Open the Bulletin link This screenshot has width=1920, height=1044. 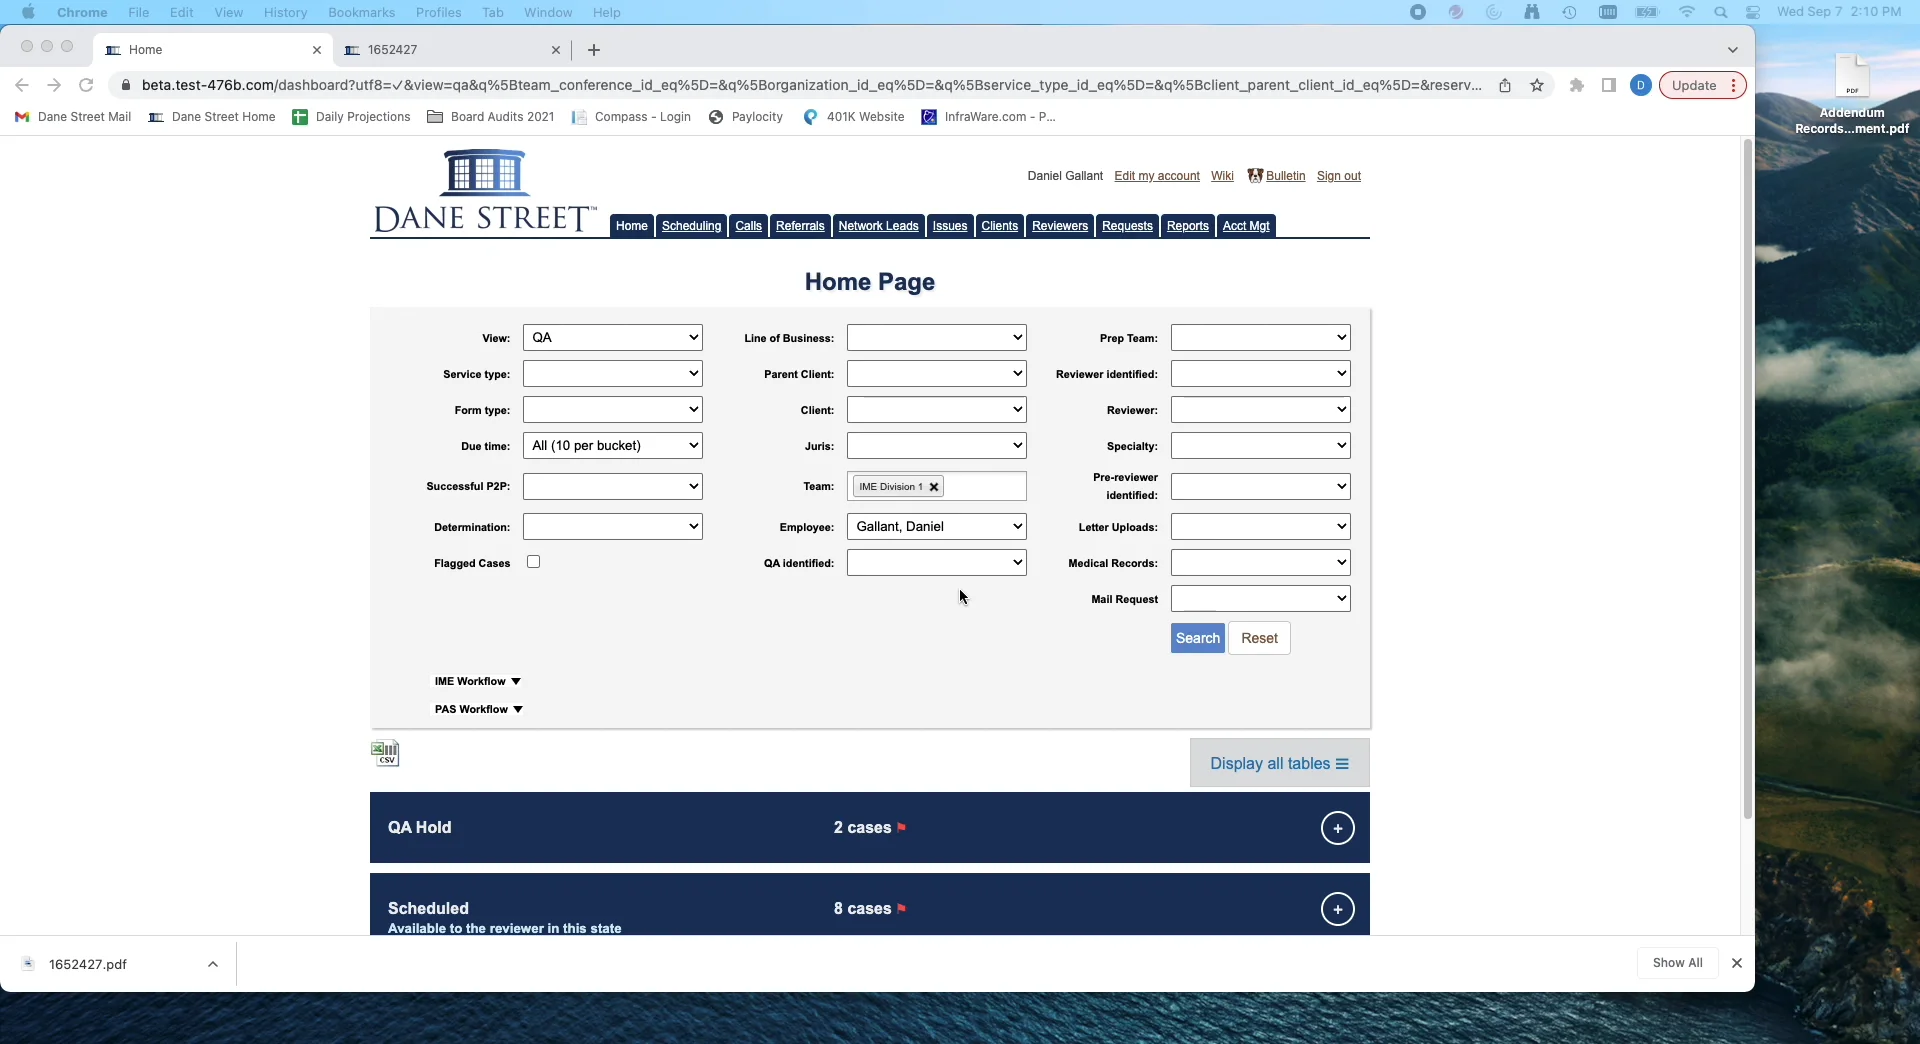point(1285,176)
